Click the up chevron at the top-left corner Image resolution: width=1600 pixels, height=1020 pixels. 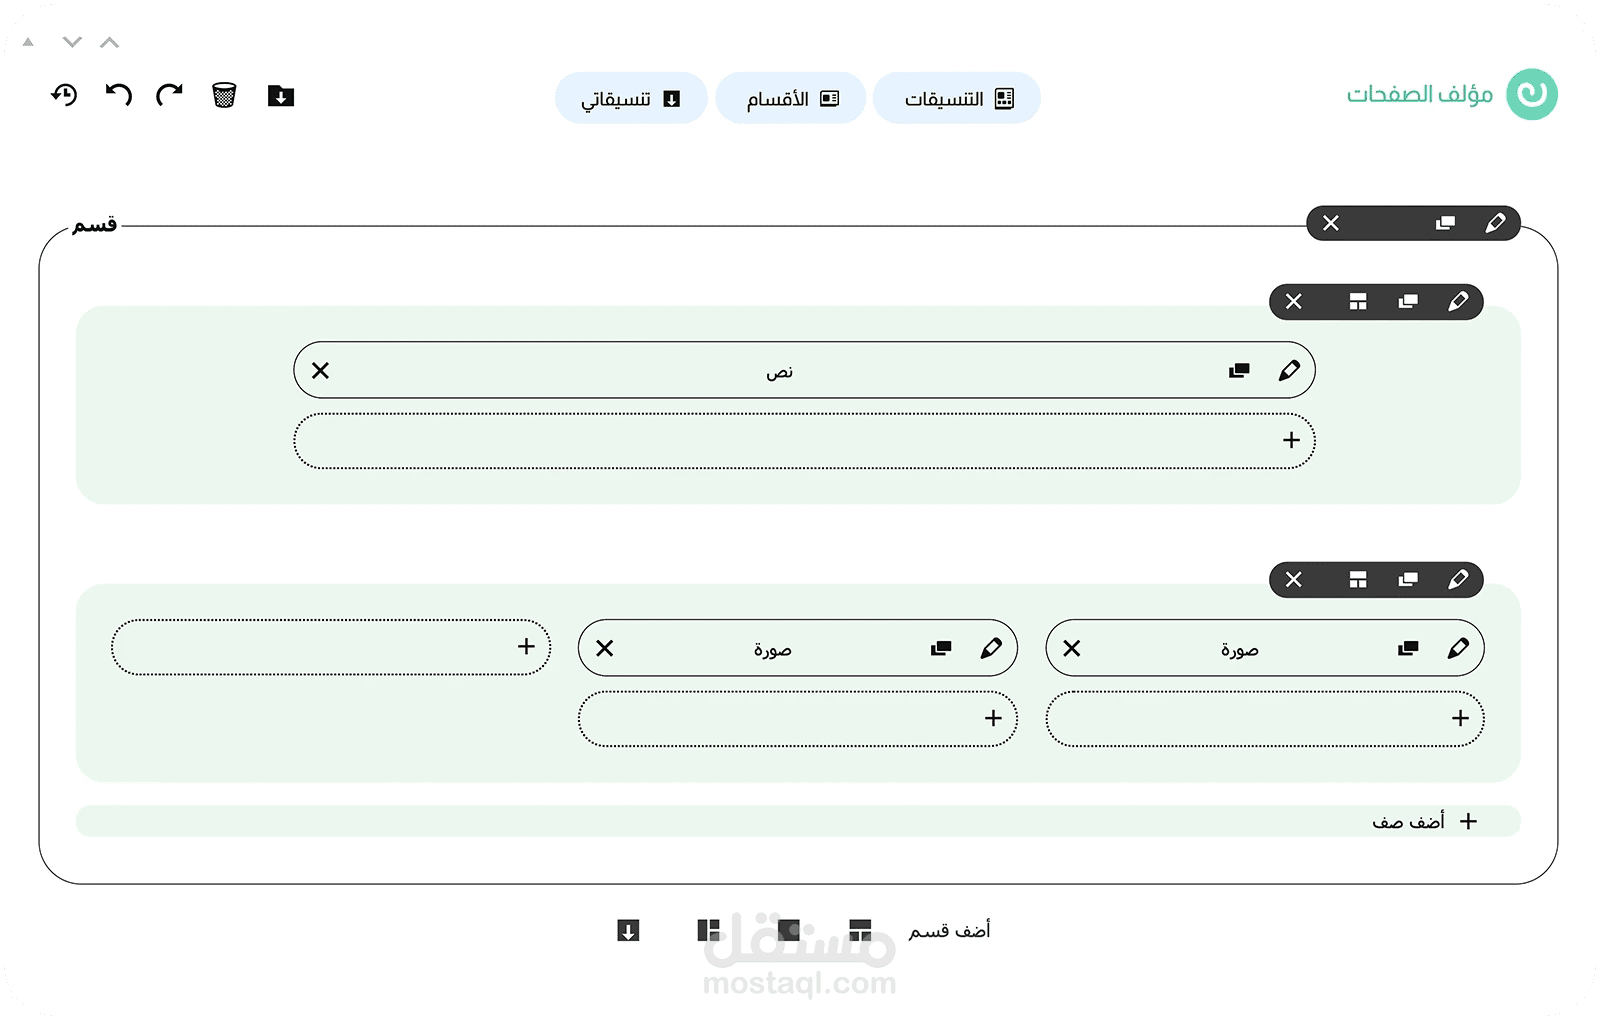click(110, 42)
